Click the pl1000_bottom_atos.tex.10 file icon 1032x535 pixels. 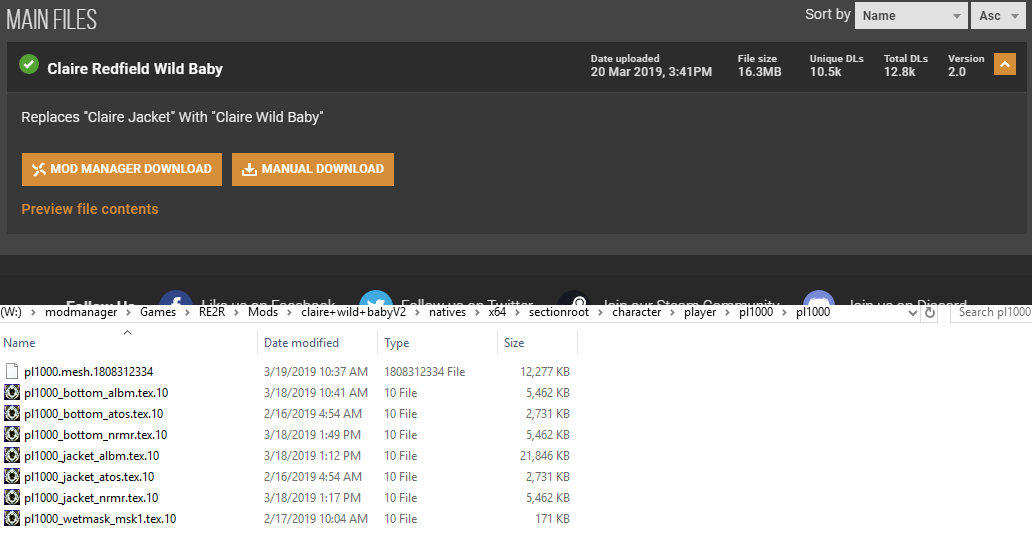[x=12, y=413]
